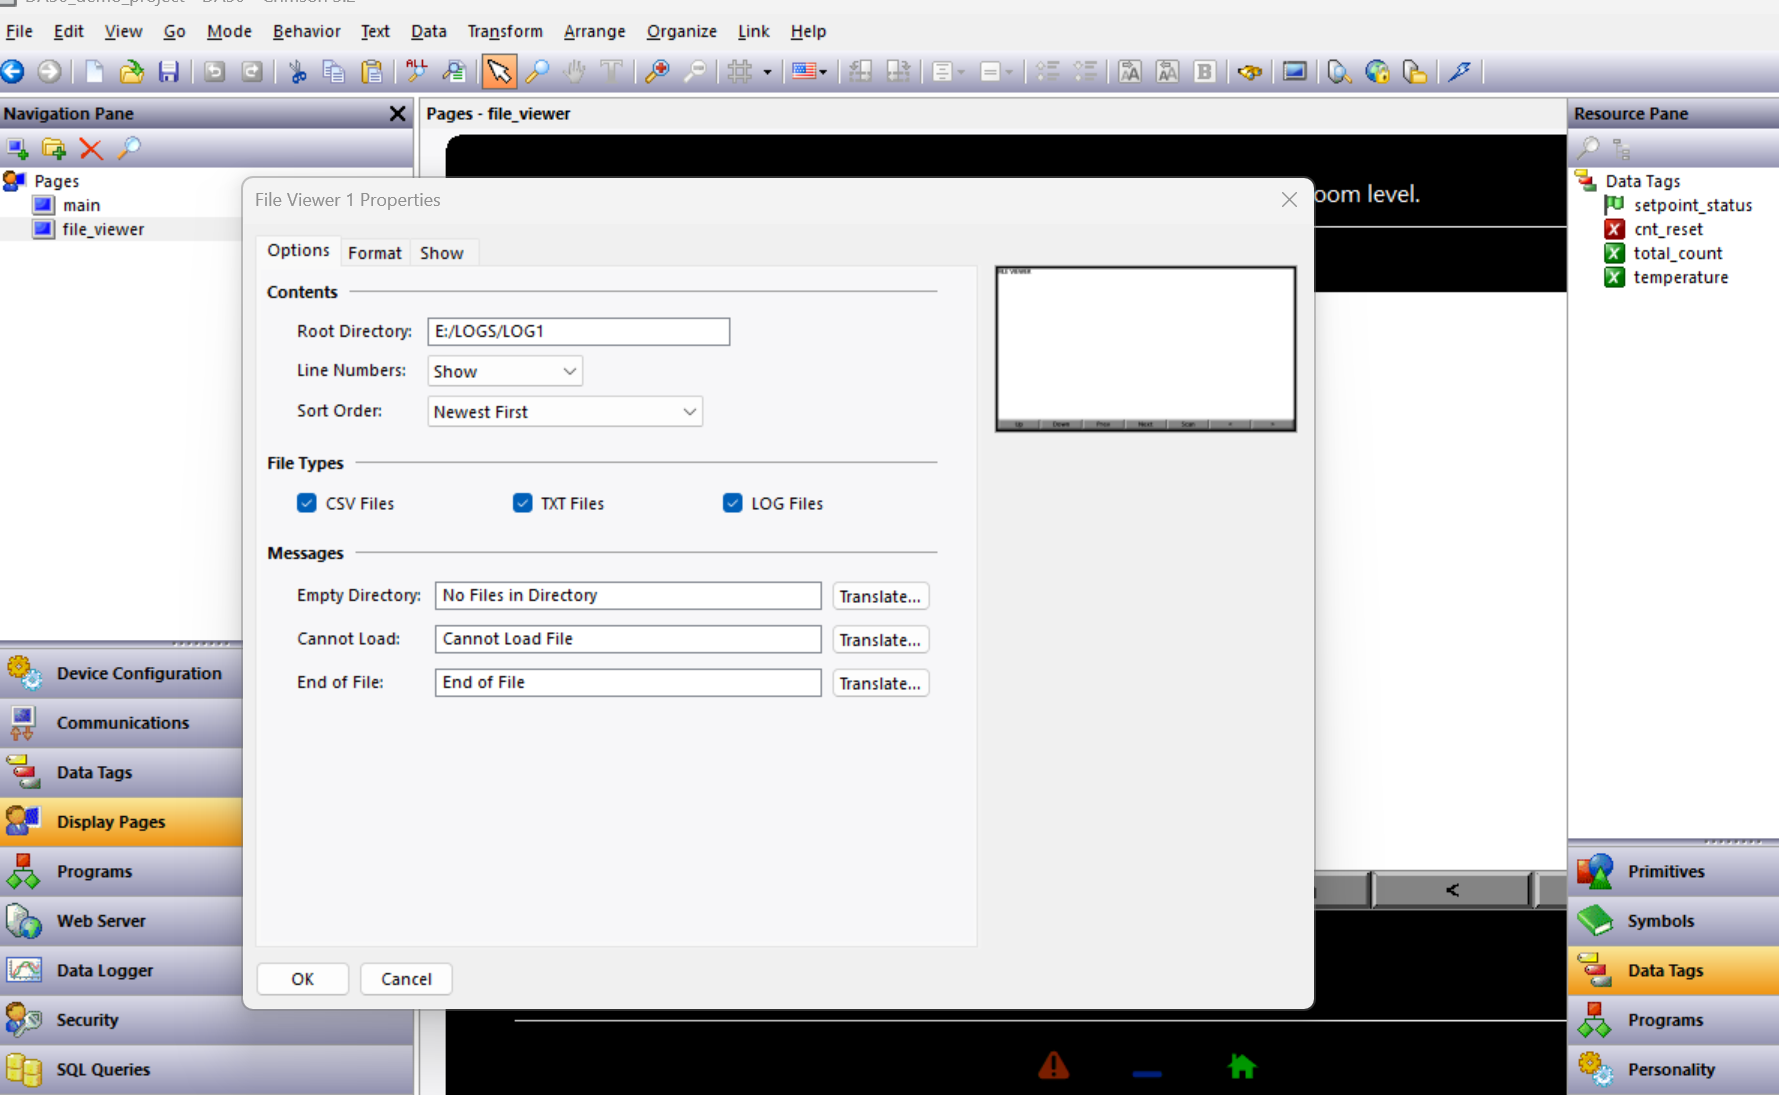
Task: Click red X delete icon in Navigation Pane
Action: pos(91,149)
